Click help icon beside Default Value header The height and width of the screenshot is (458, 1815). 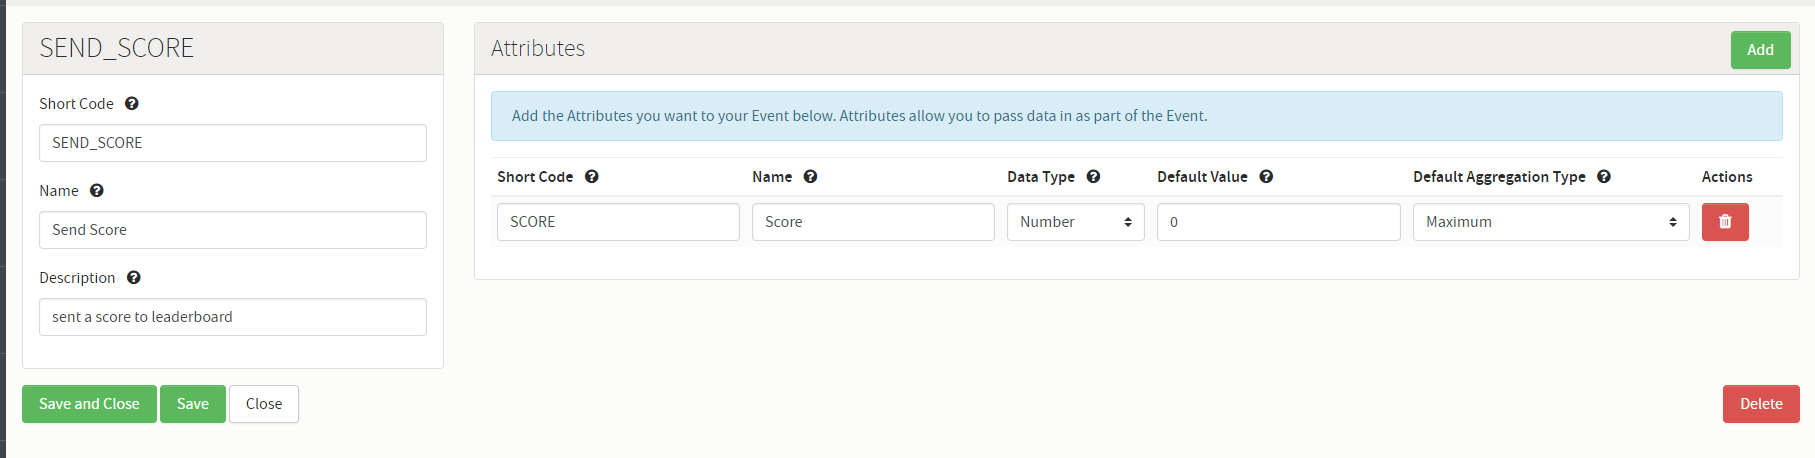click(1266, 177)
